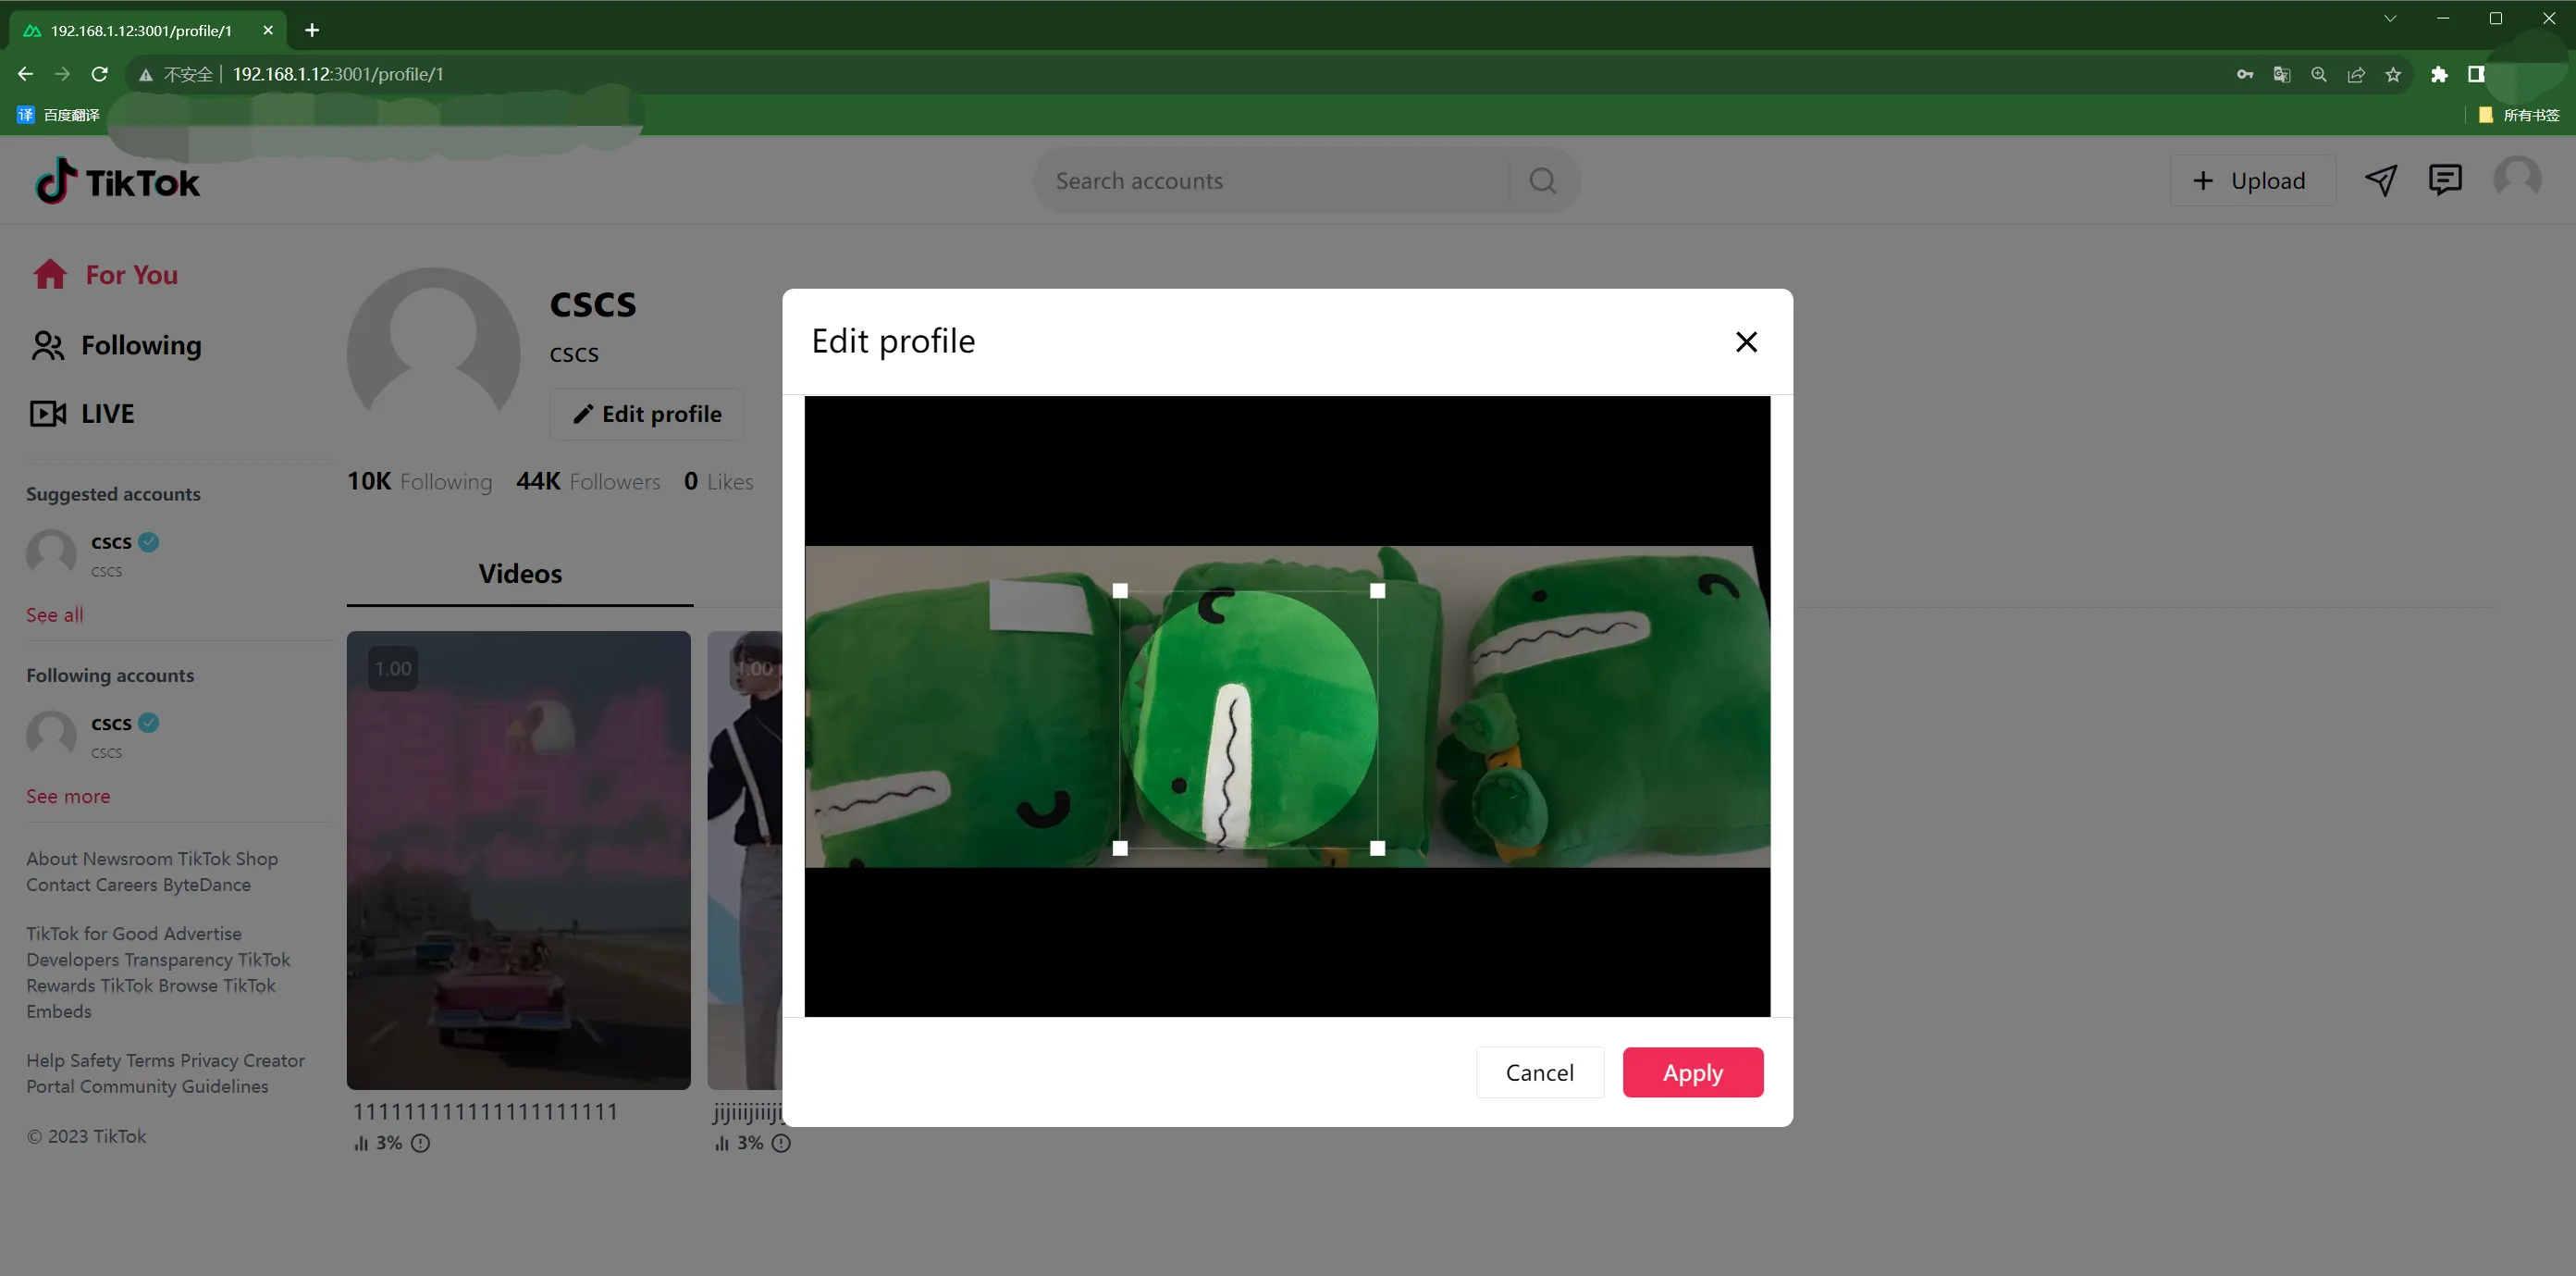
Task: Click the See all link
Action: click(55, 615)
